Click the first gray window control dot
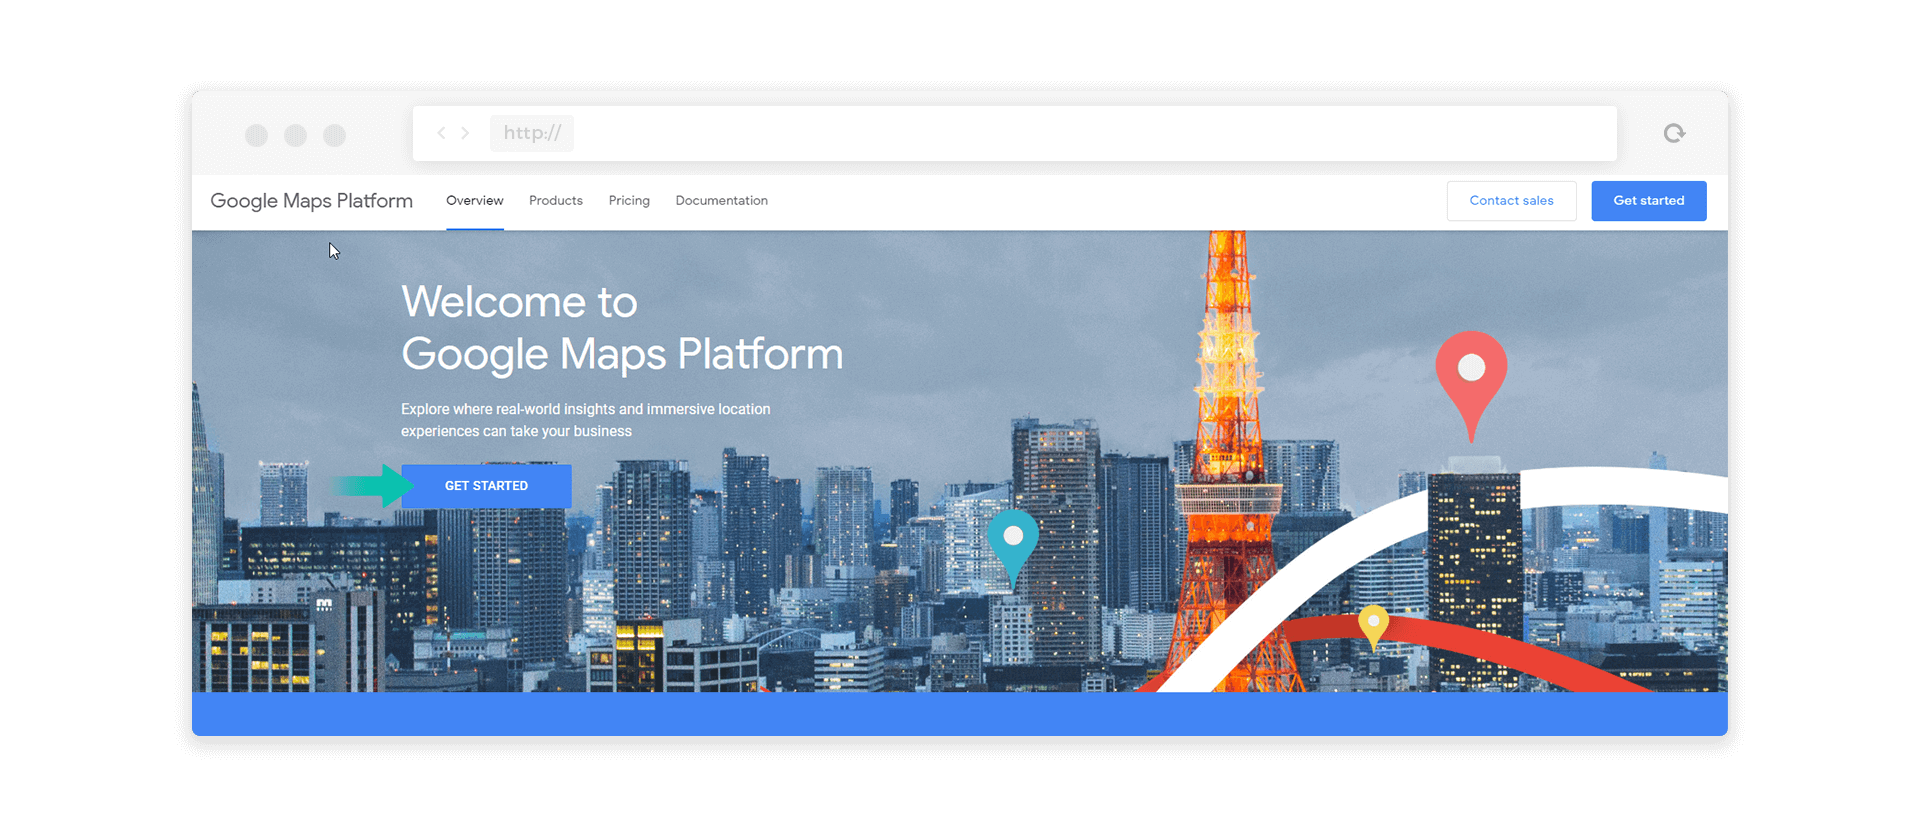Image resolution: width=1920 pixels, height=827 pixels. pyautogui.click(x=257, y=135)
